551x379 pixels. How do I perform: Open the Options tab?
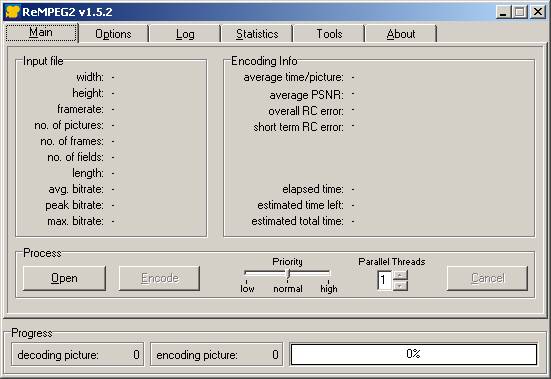tap(113, 34)
